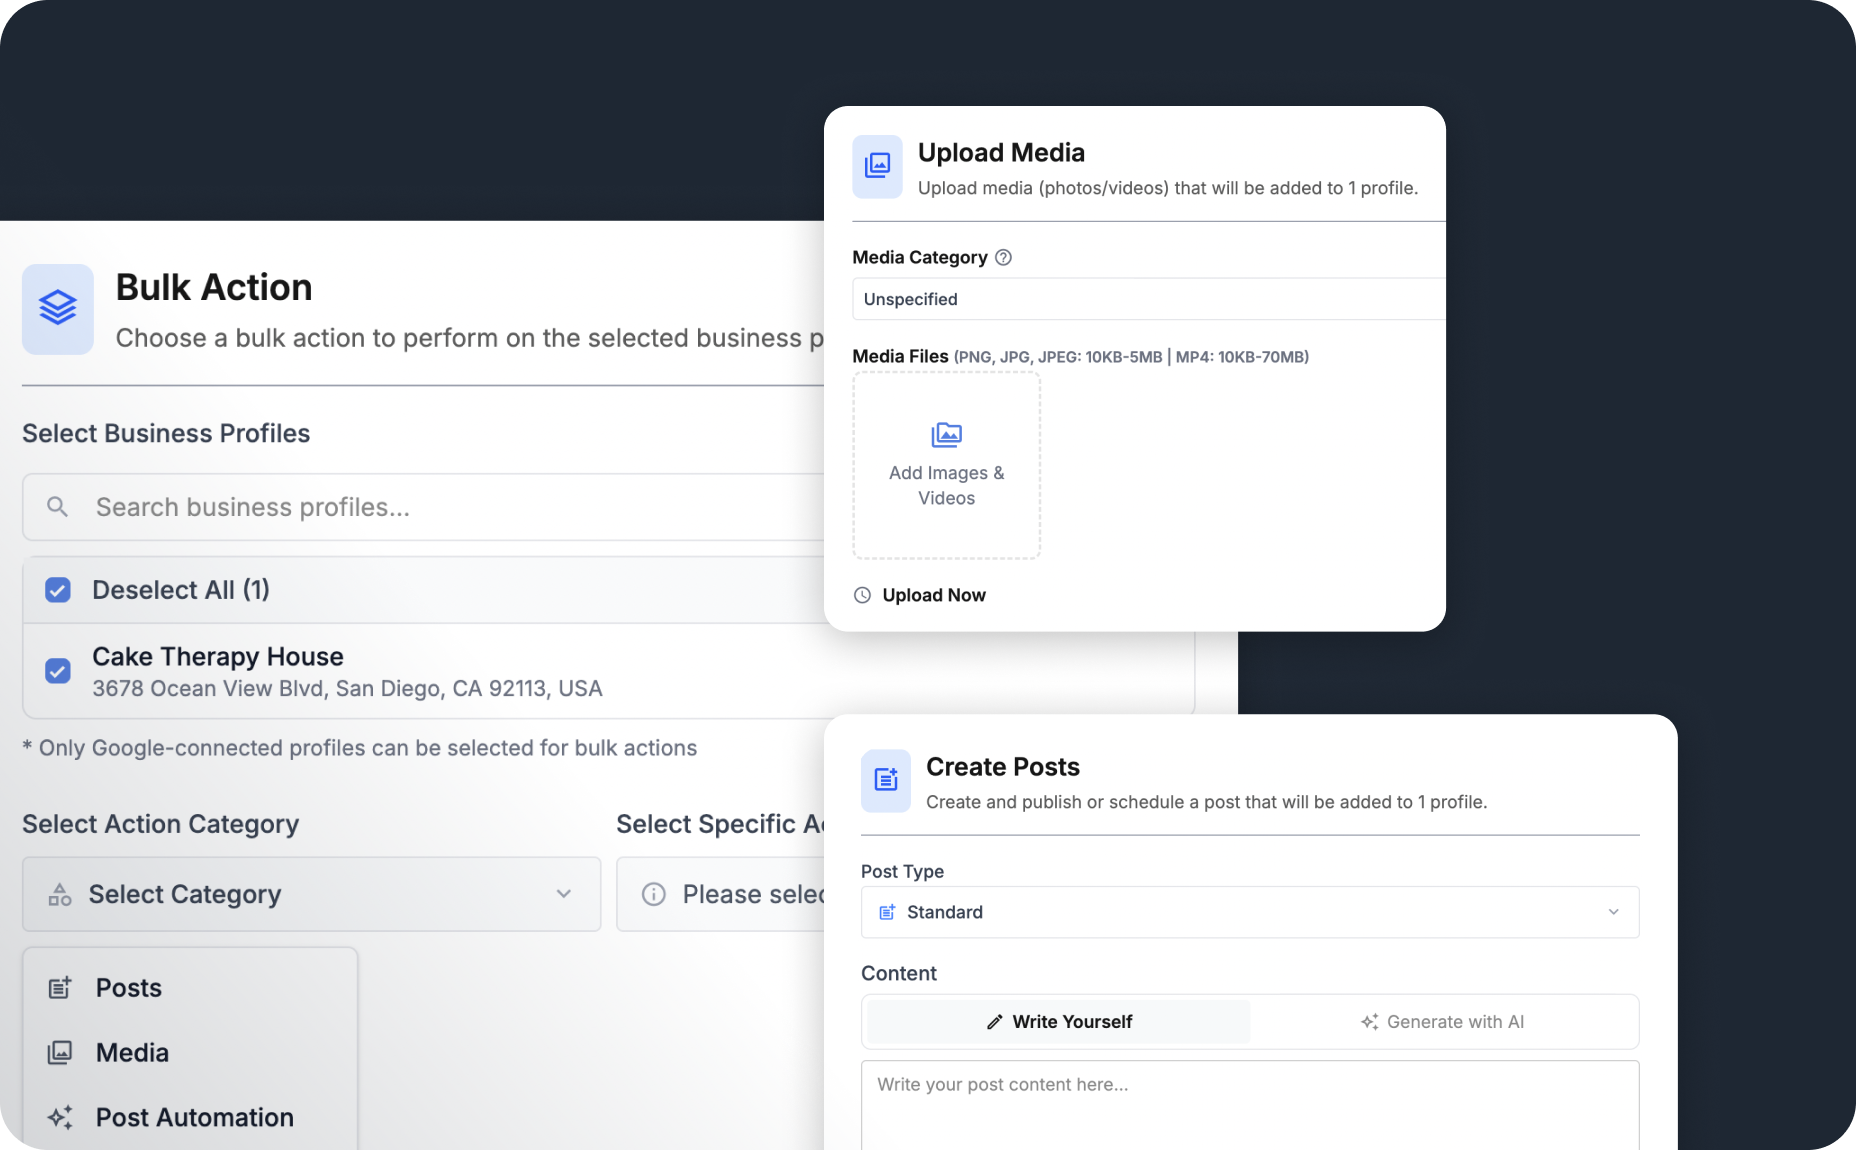Screen dimensions: 1856x1150
Task: Click the search magnifier icon
Action: click(58, 507)
